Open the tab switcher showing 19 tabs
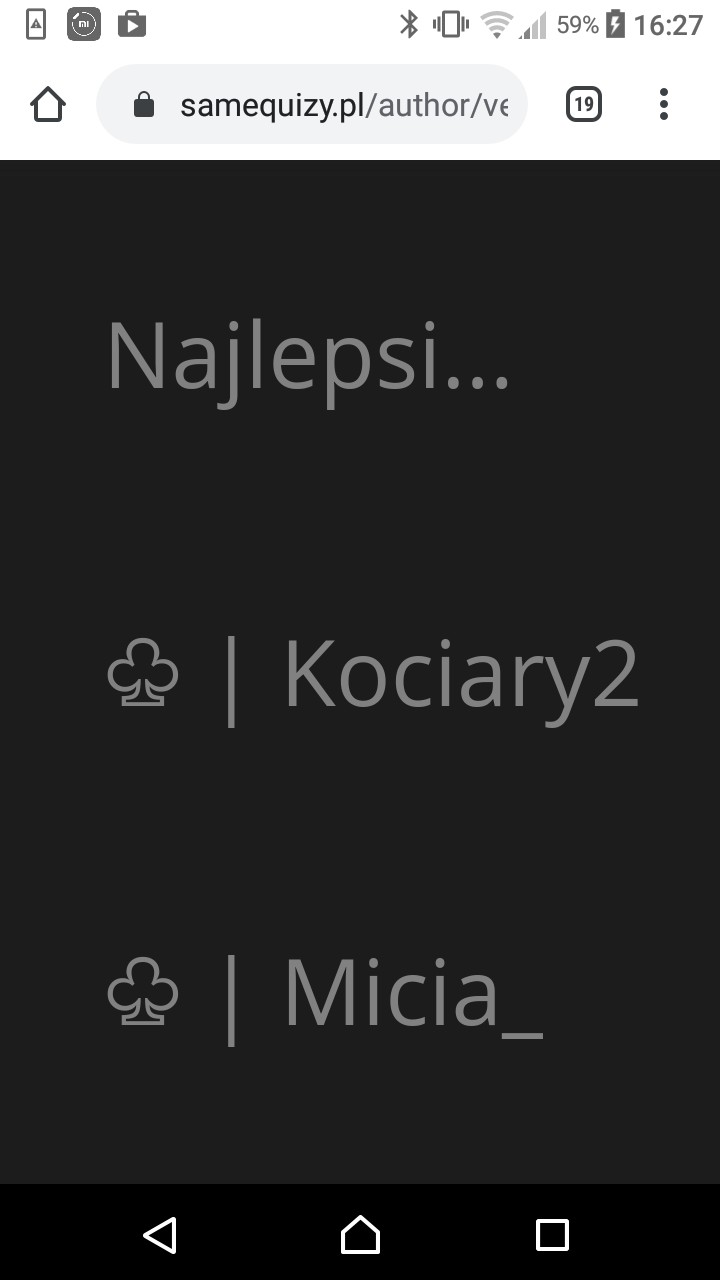This screenshot has height=1280, width=720. 584,104
